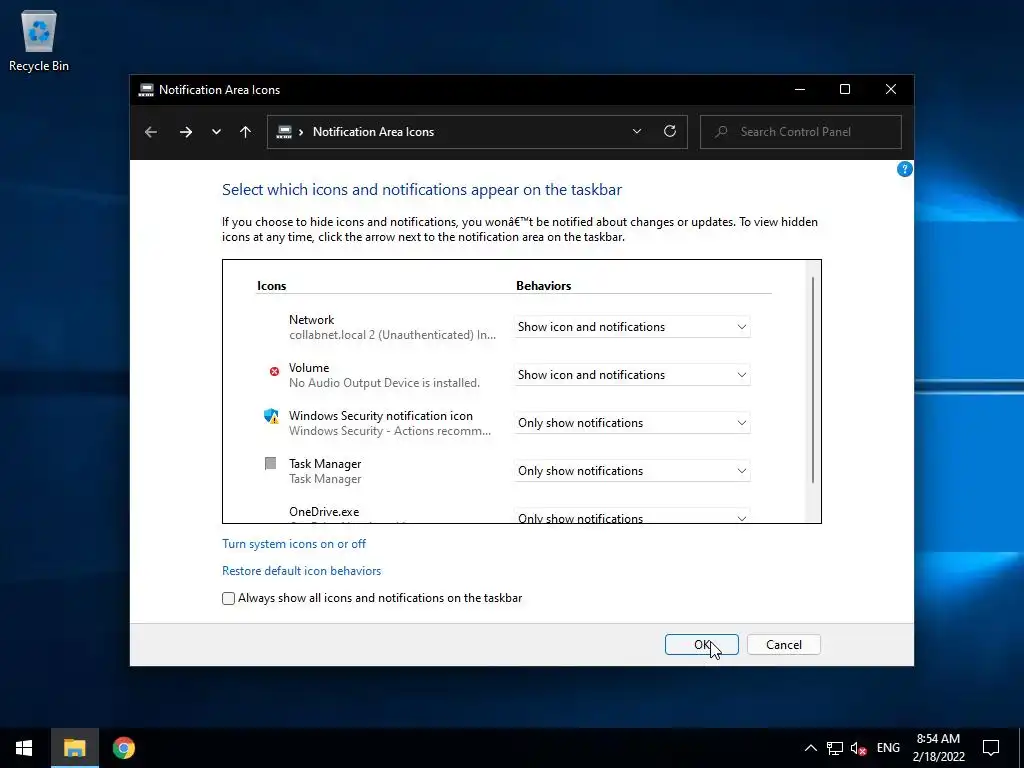Viewport: 1024px width, 768px height.
Task: Open the Windows Security behavior dropdown
Action: [632, 423]
